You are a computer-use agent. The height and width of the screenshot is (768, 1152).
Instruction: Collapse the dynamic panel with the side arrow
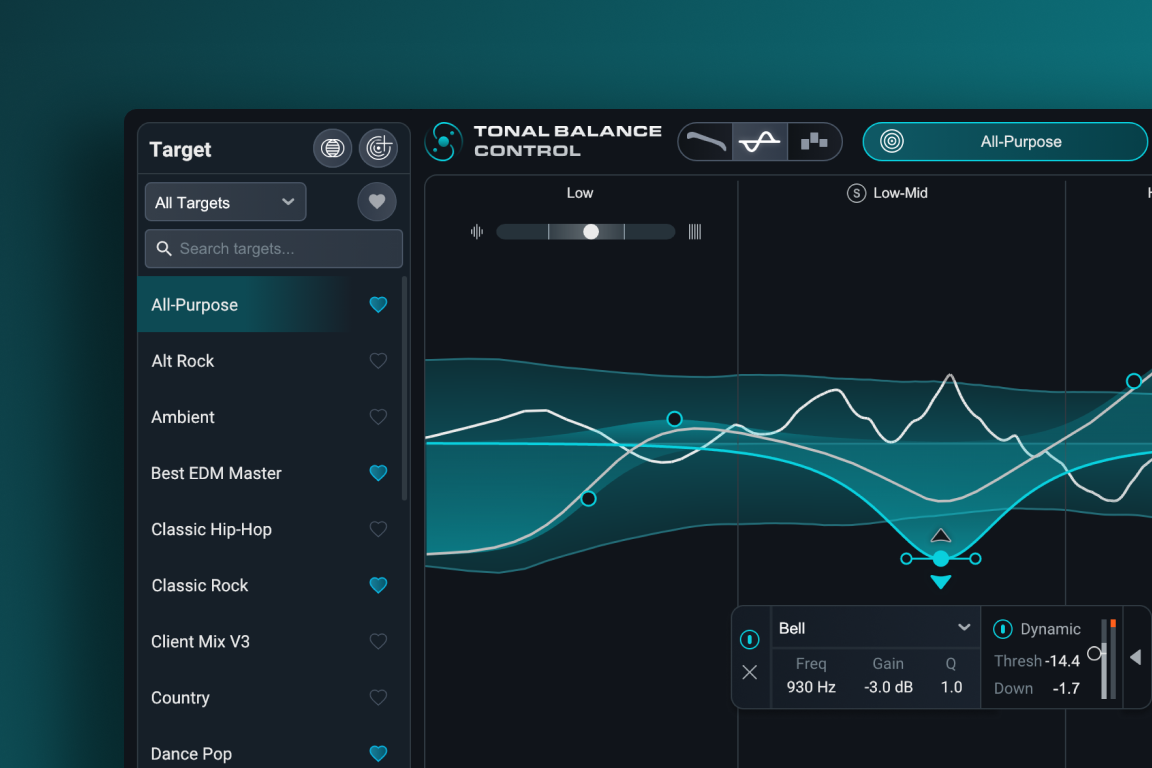1135,657
